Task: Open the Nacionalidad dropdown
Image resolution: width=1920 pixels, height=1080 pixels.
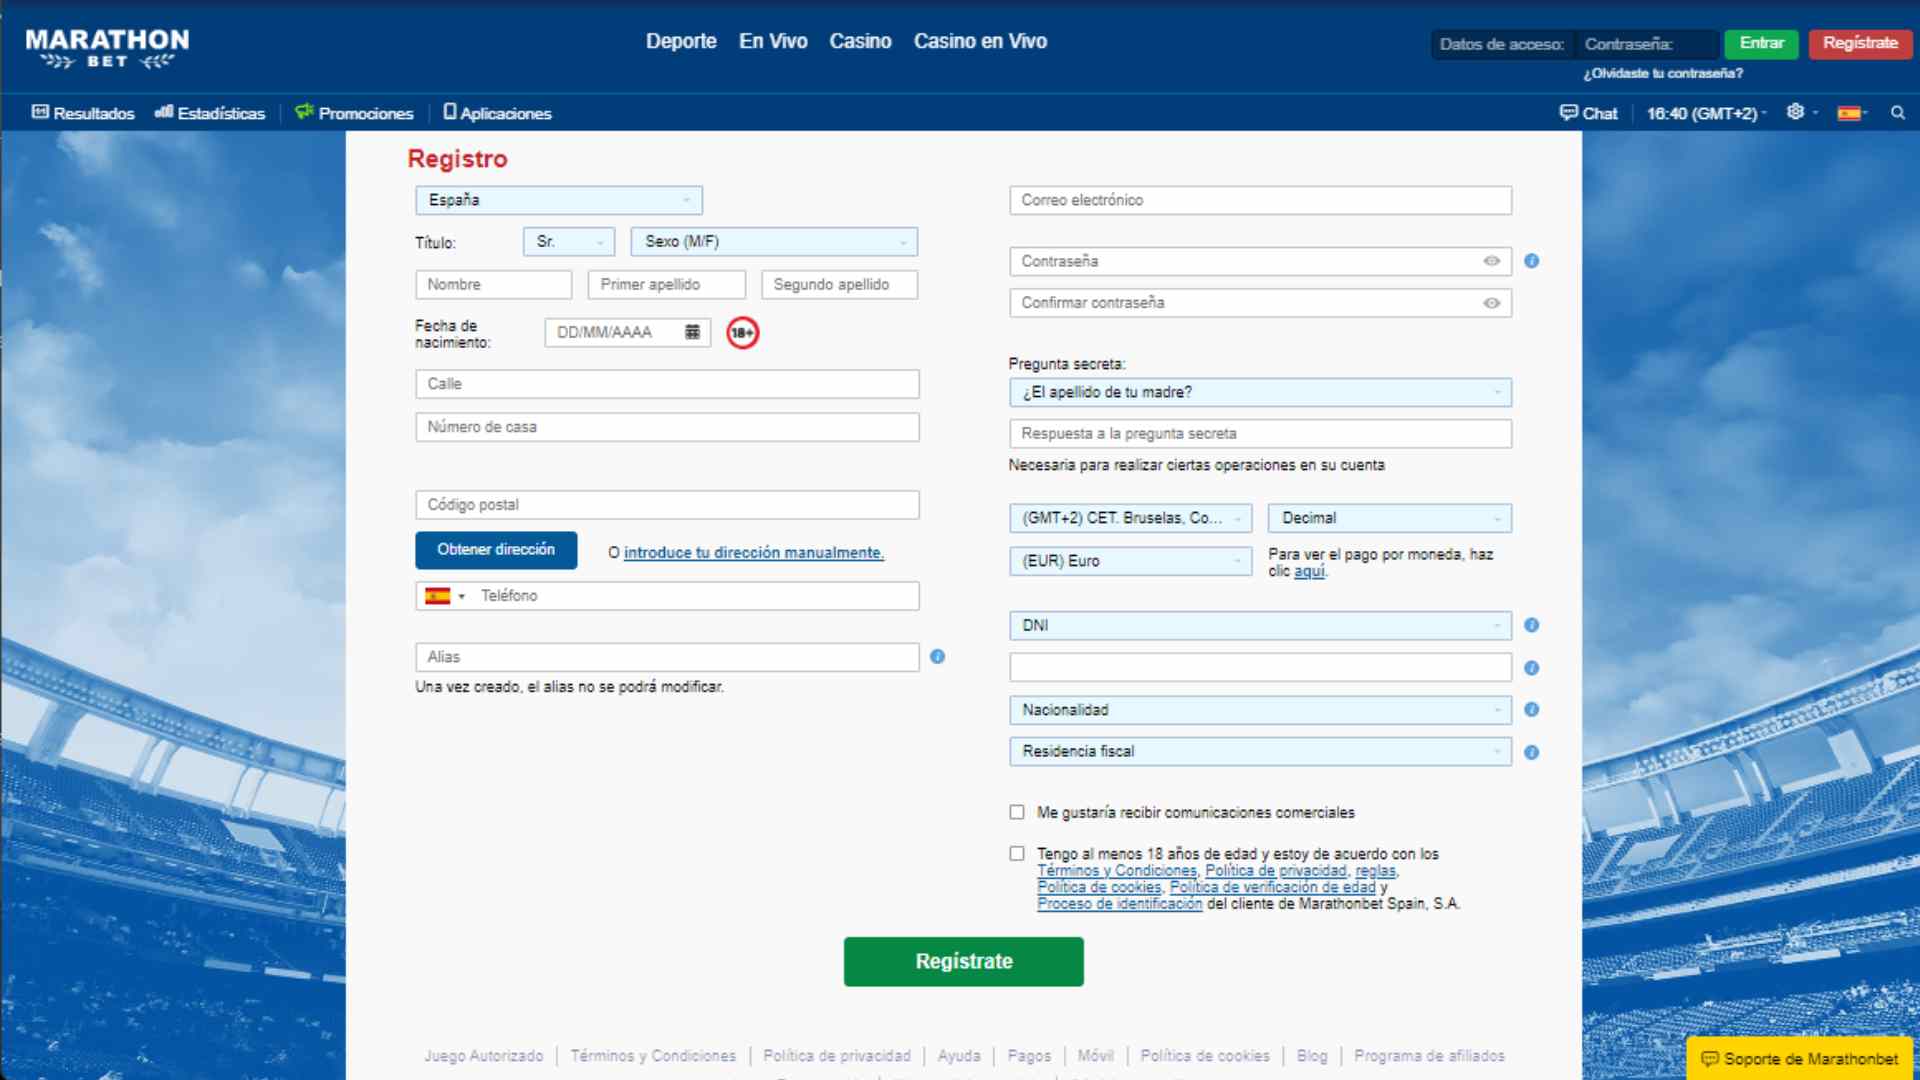Action: coord(1260,710)
